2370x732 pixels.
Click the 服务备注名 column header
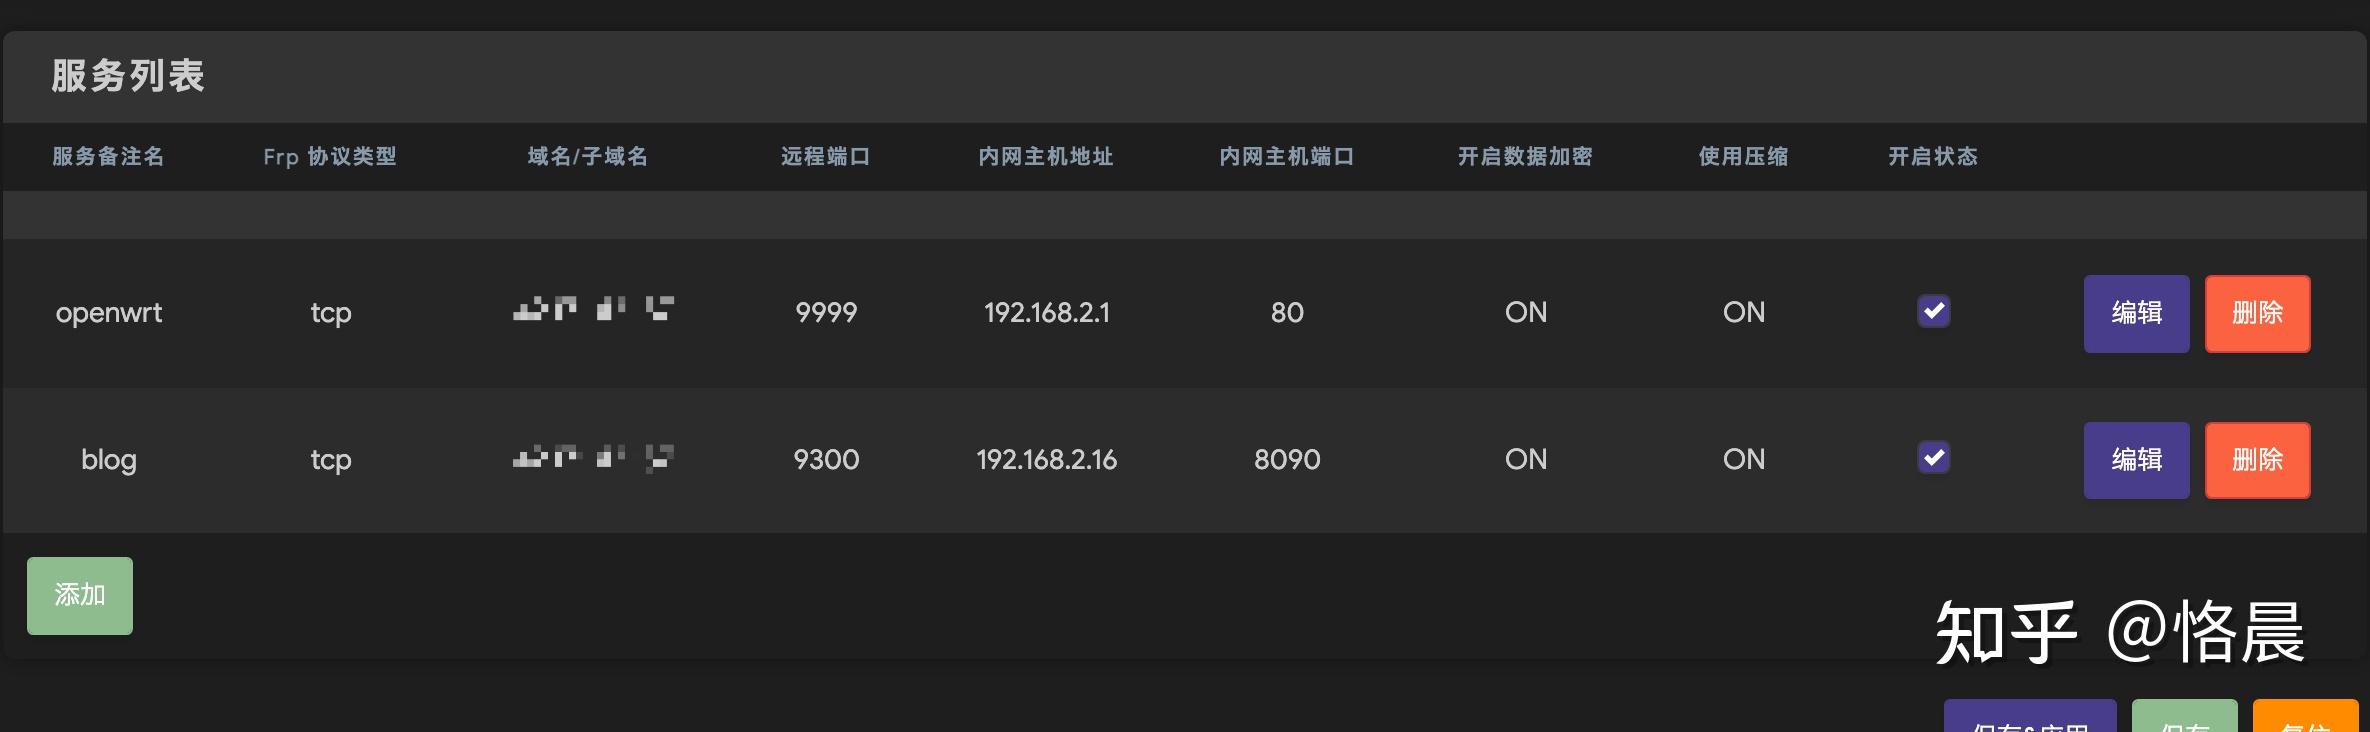tap(108, 157)
